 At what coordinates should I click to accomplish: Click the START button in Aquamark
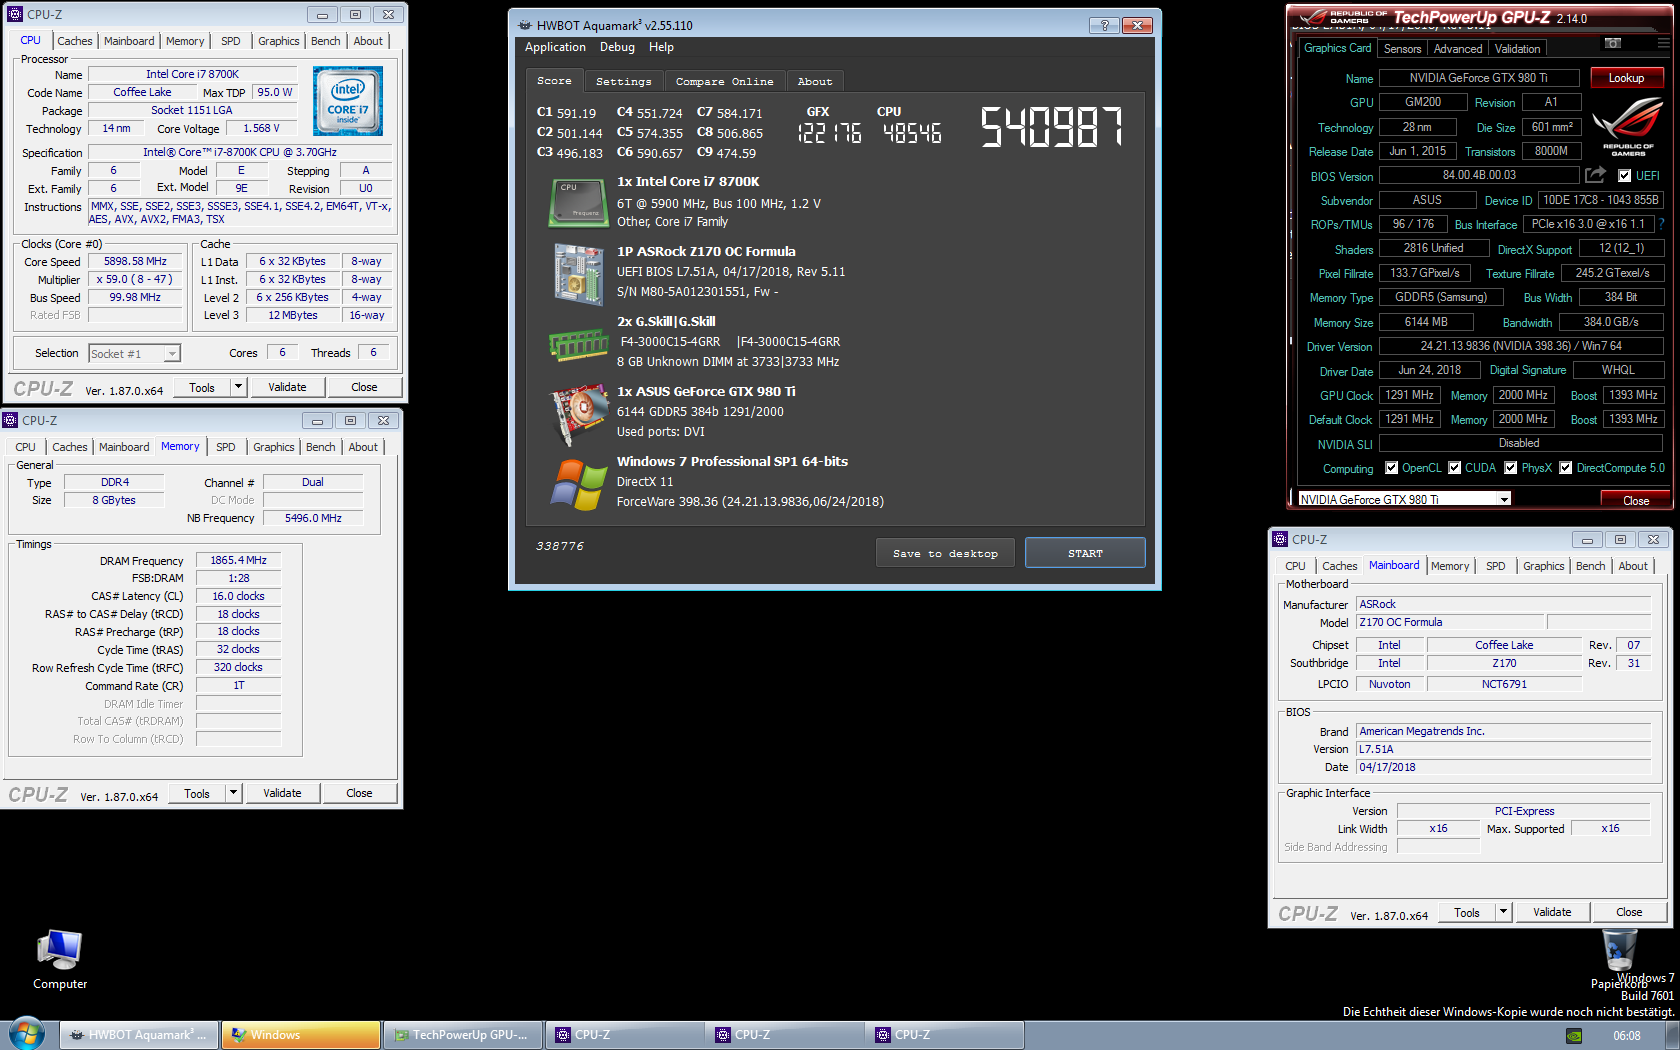click(x=1085, y=553)
